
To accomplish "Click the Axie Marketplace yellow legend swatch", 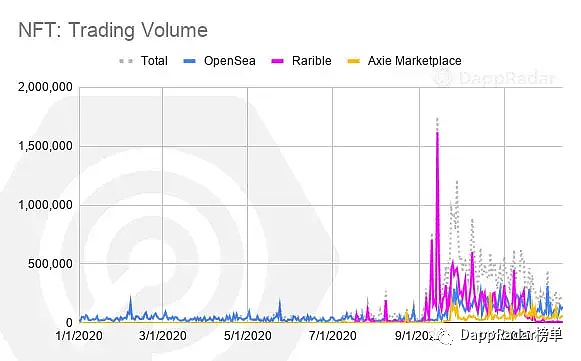I will [353, 61].
